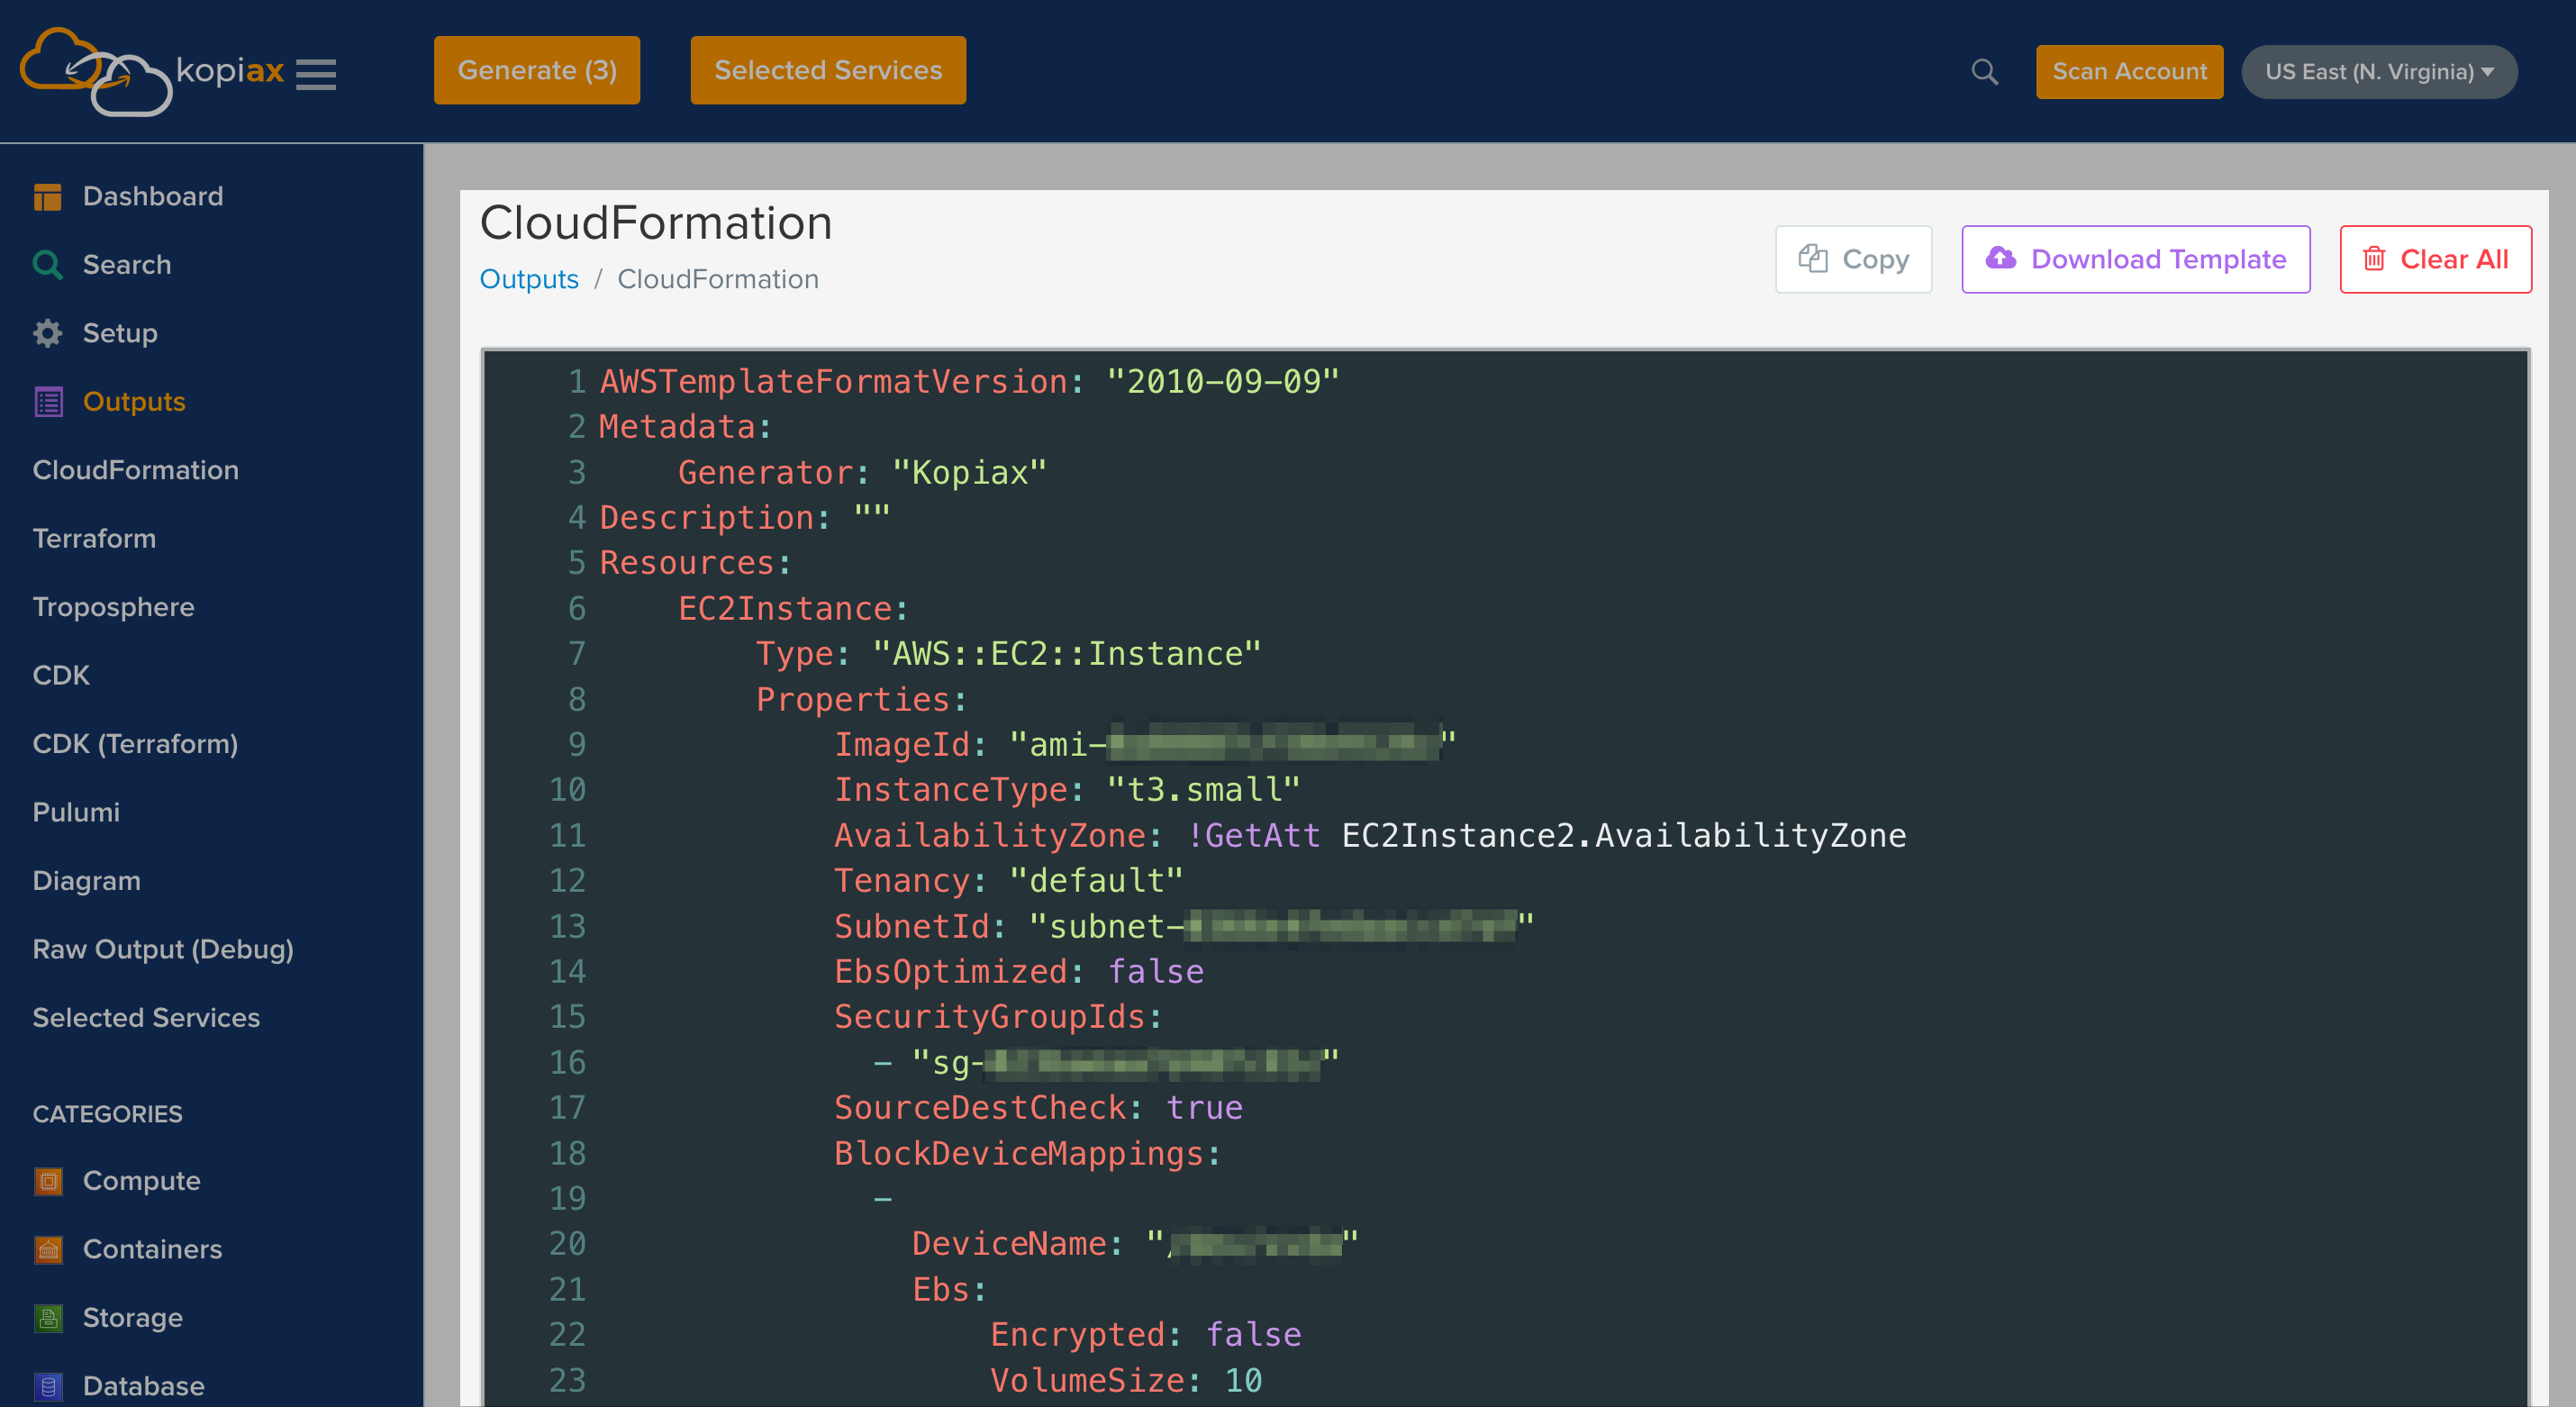Click the trash can icon
Screen dimensions: 2576x1407
click(x=2373, y=259)
